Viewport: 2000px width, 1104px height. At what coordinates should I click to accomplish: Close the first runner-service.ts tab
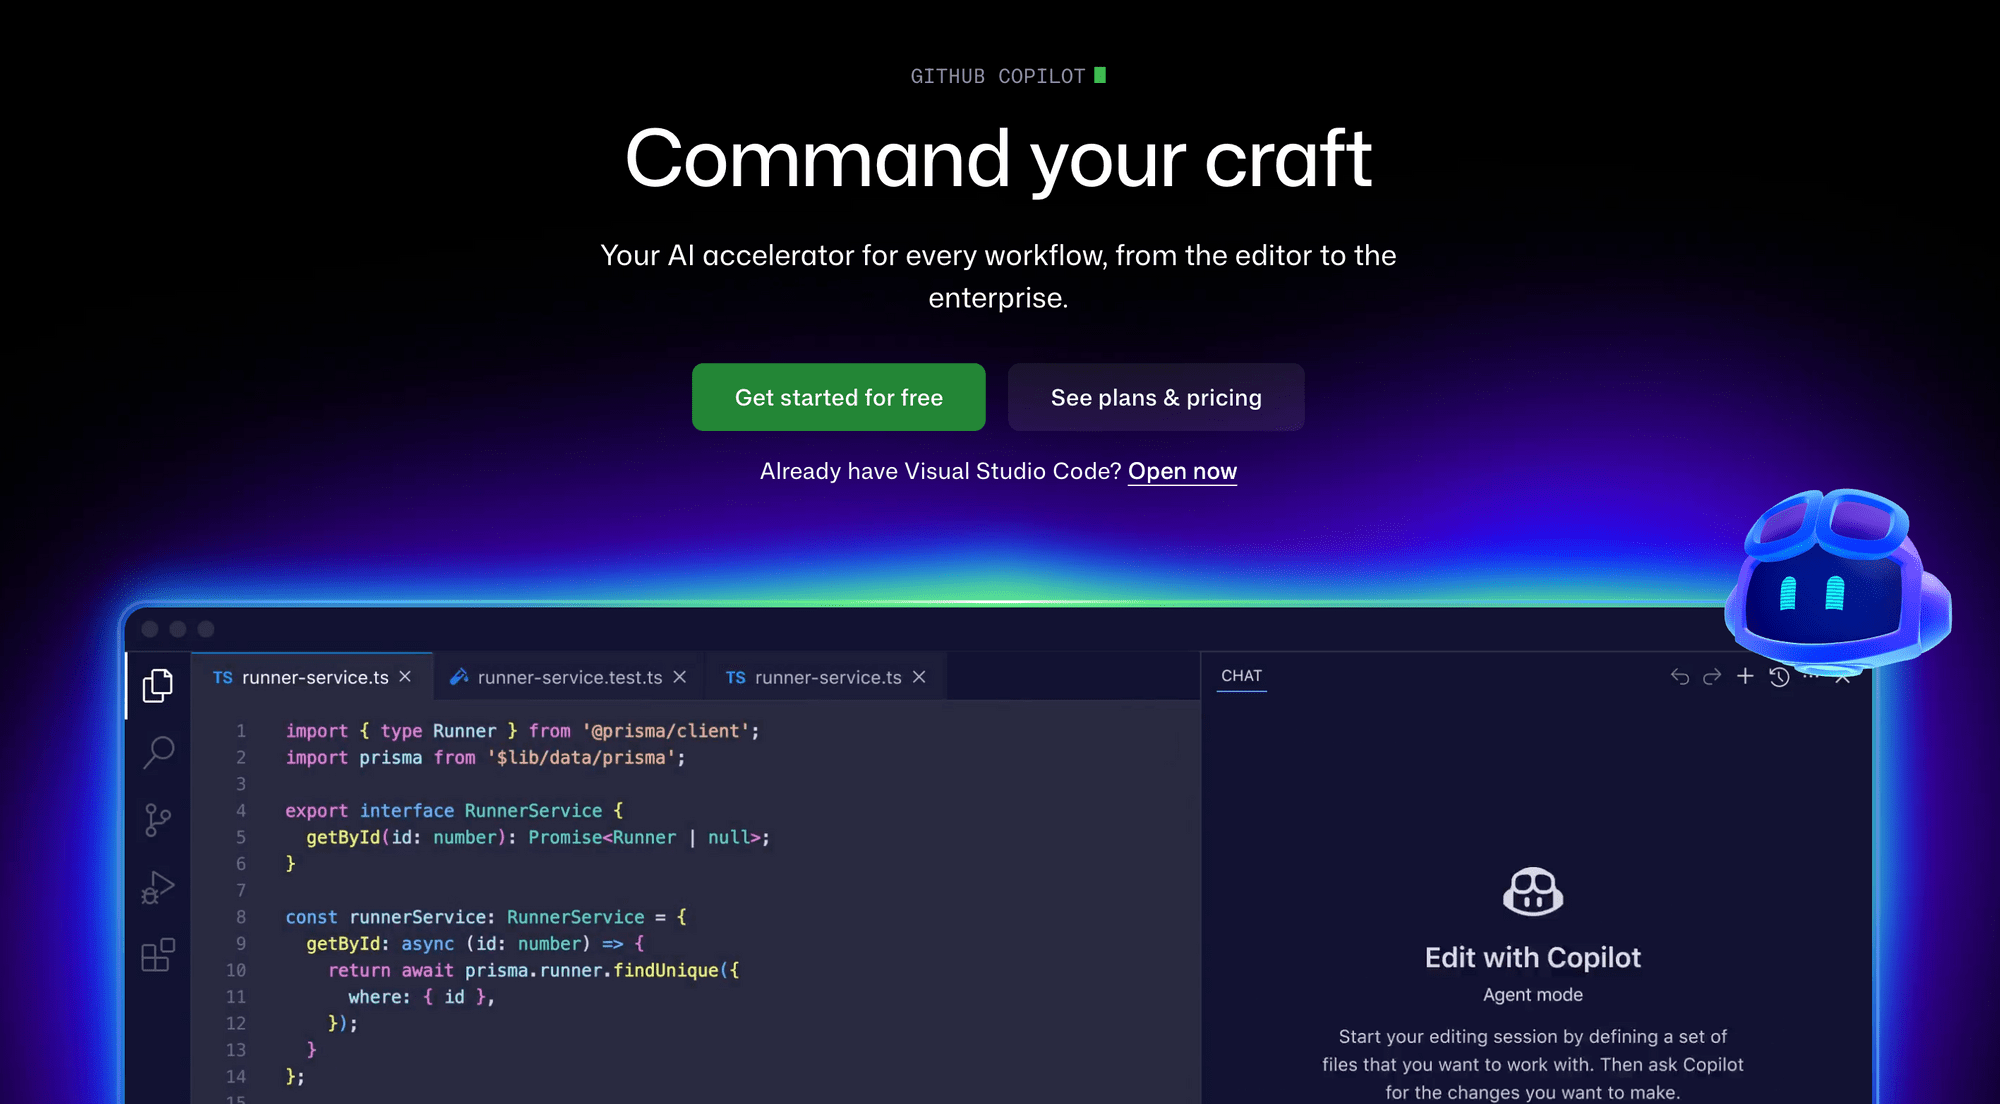pyautogui.click(x=405, y=676)
